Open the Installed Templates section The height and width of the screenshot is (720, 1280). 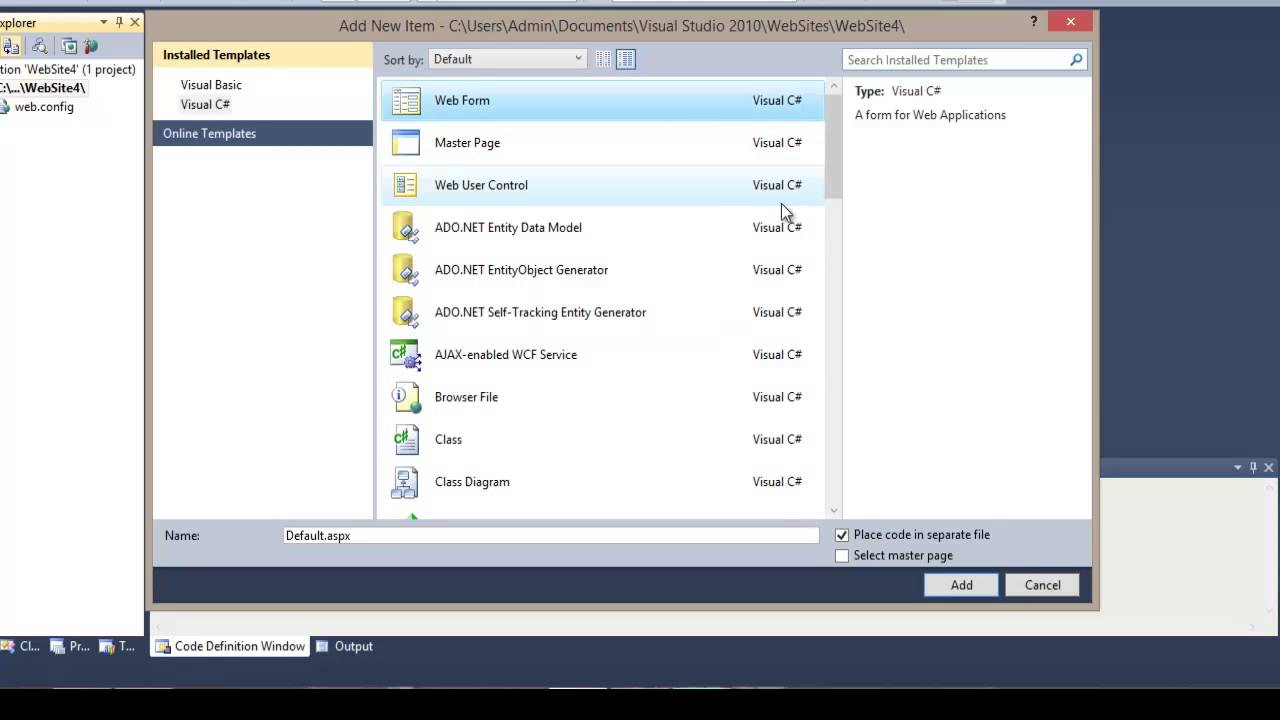pyautogui.click(x=262, y=55)
